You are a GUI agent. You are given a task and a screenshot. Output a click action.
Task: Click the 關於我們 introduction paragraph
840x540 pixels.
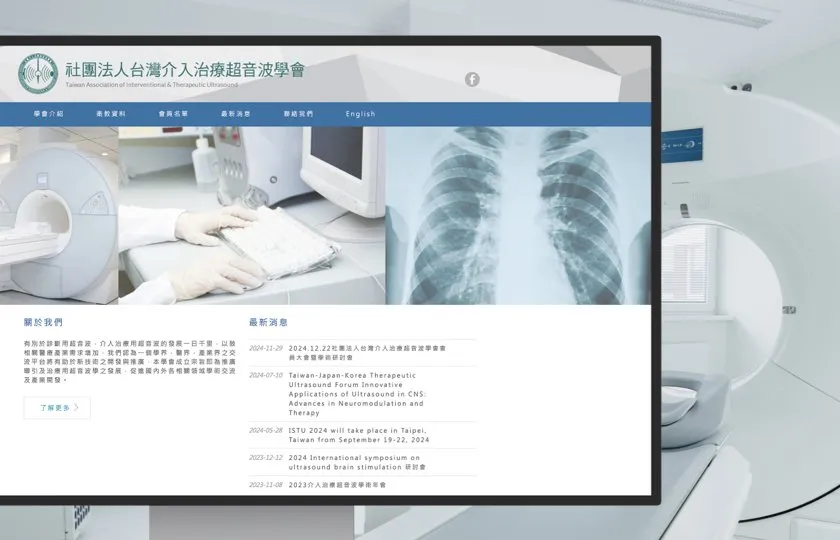tap(130, 362)
